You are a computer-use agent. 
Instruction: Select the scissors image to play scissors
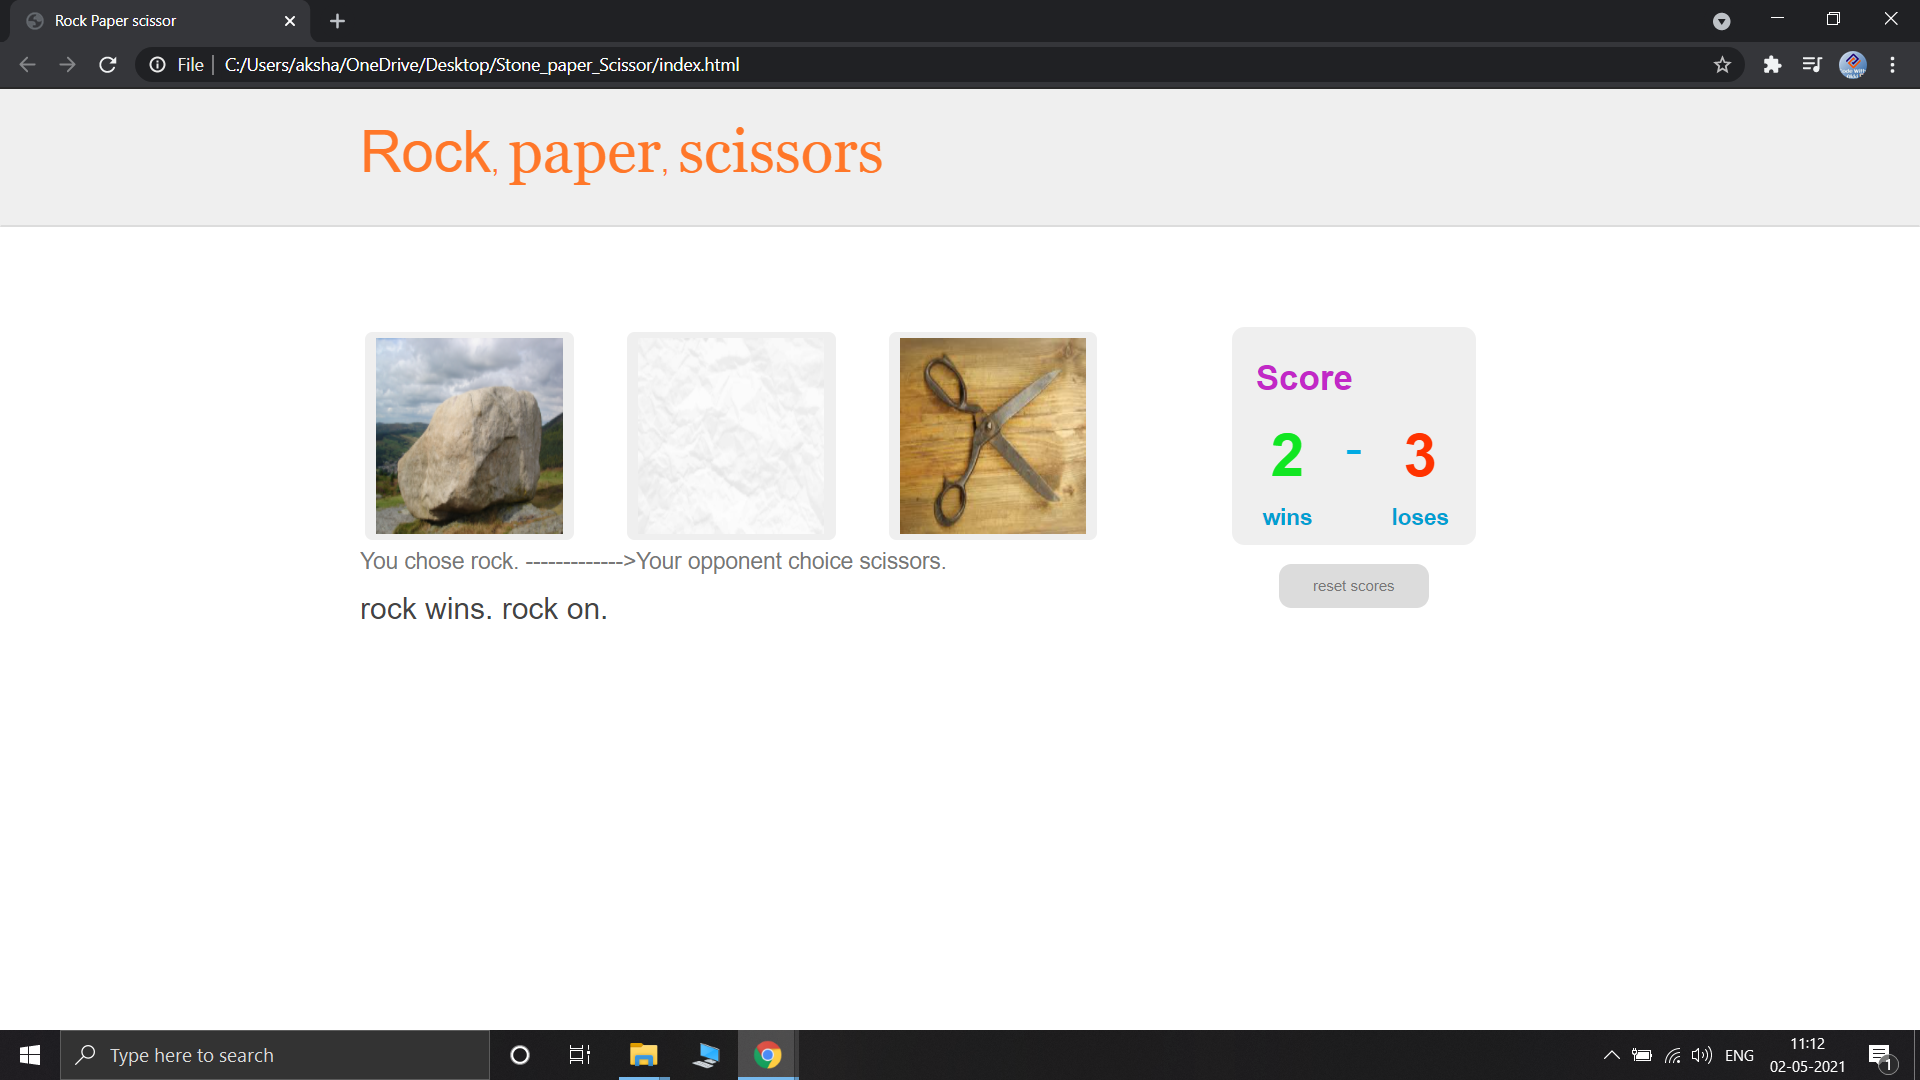[x=992, y=435]
